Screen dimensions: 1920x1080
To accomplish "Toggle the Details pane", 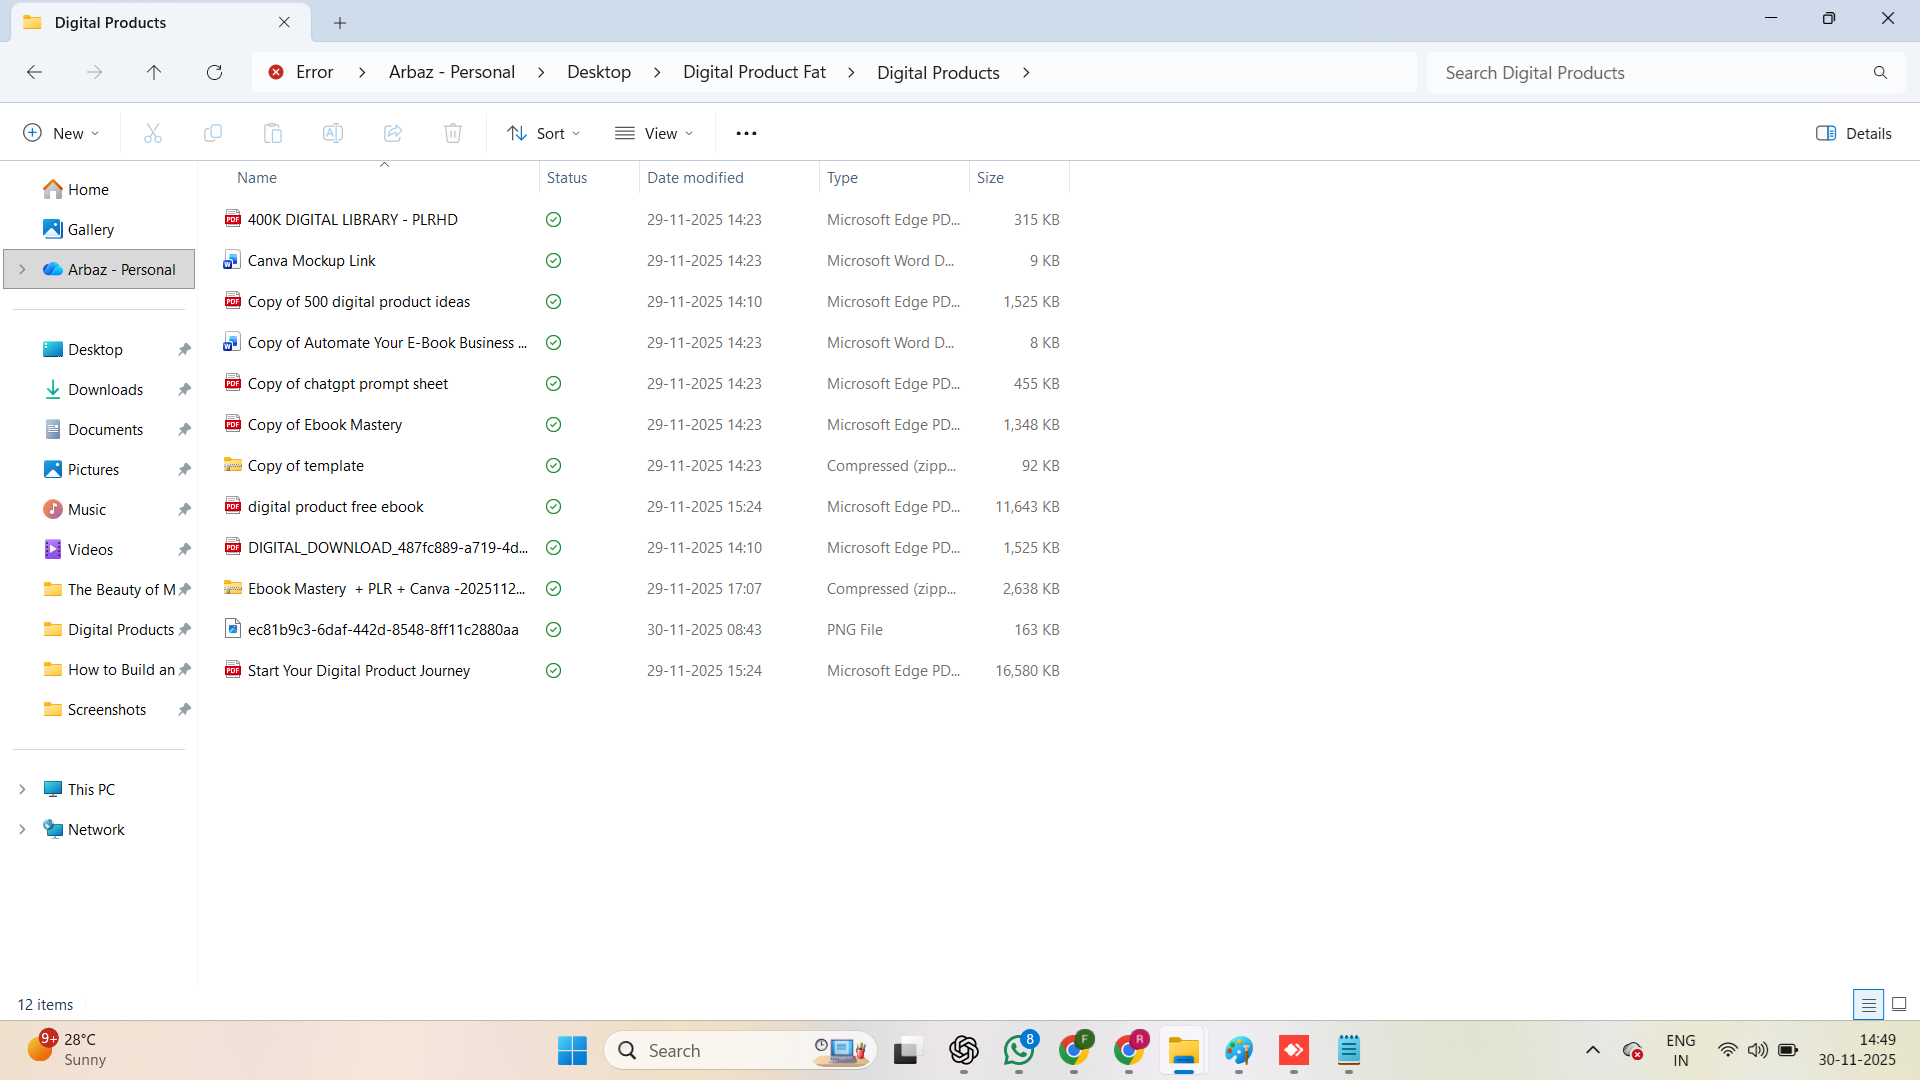I will coord(1853,133).
